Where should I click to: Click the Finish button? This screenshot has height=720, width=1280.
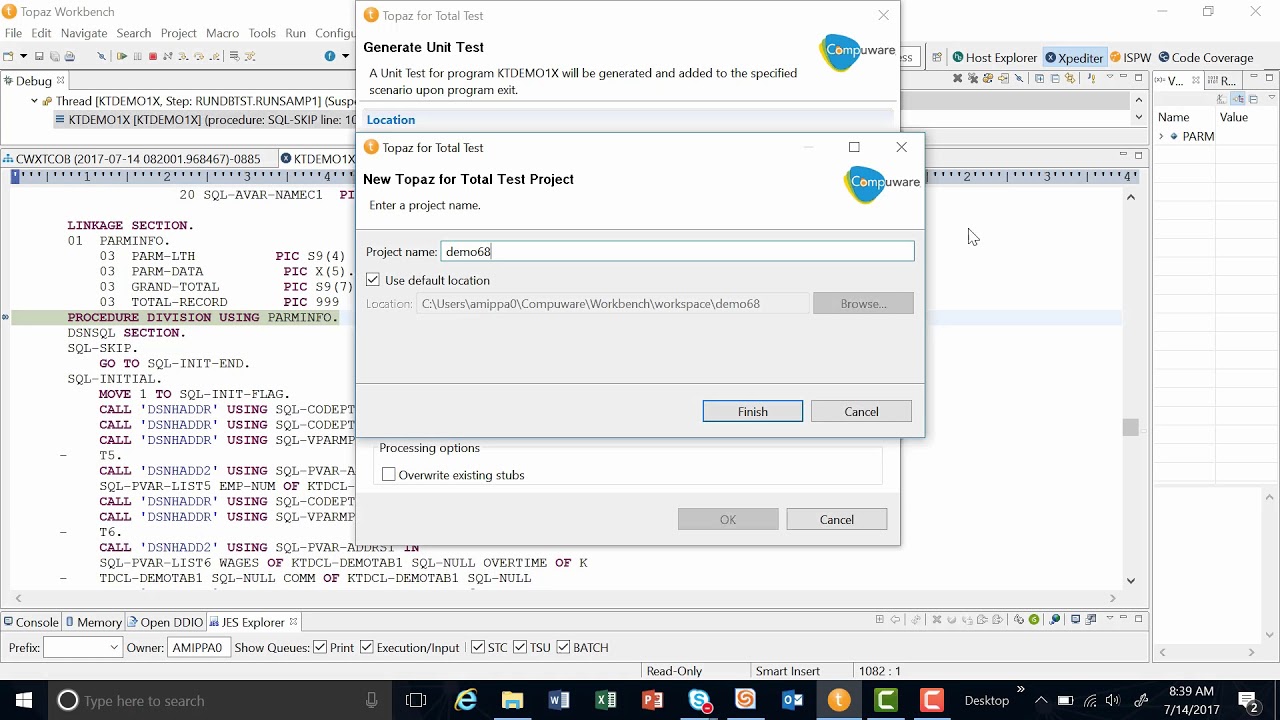[x=752, y=412]
